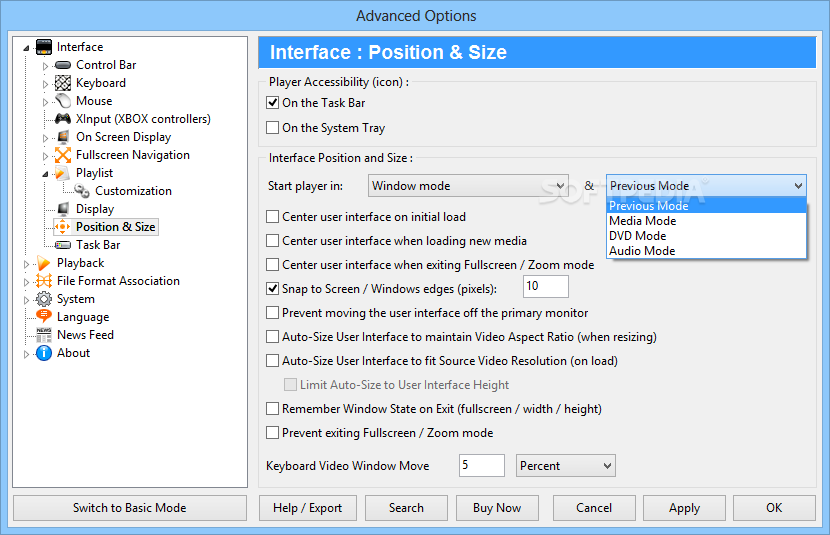Click the snap pixels input field
This screenshot has width=830, height=535.
coord(545,287)
